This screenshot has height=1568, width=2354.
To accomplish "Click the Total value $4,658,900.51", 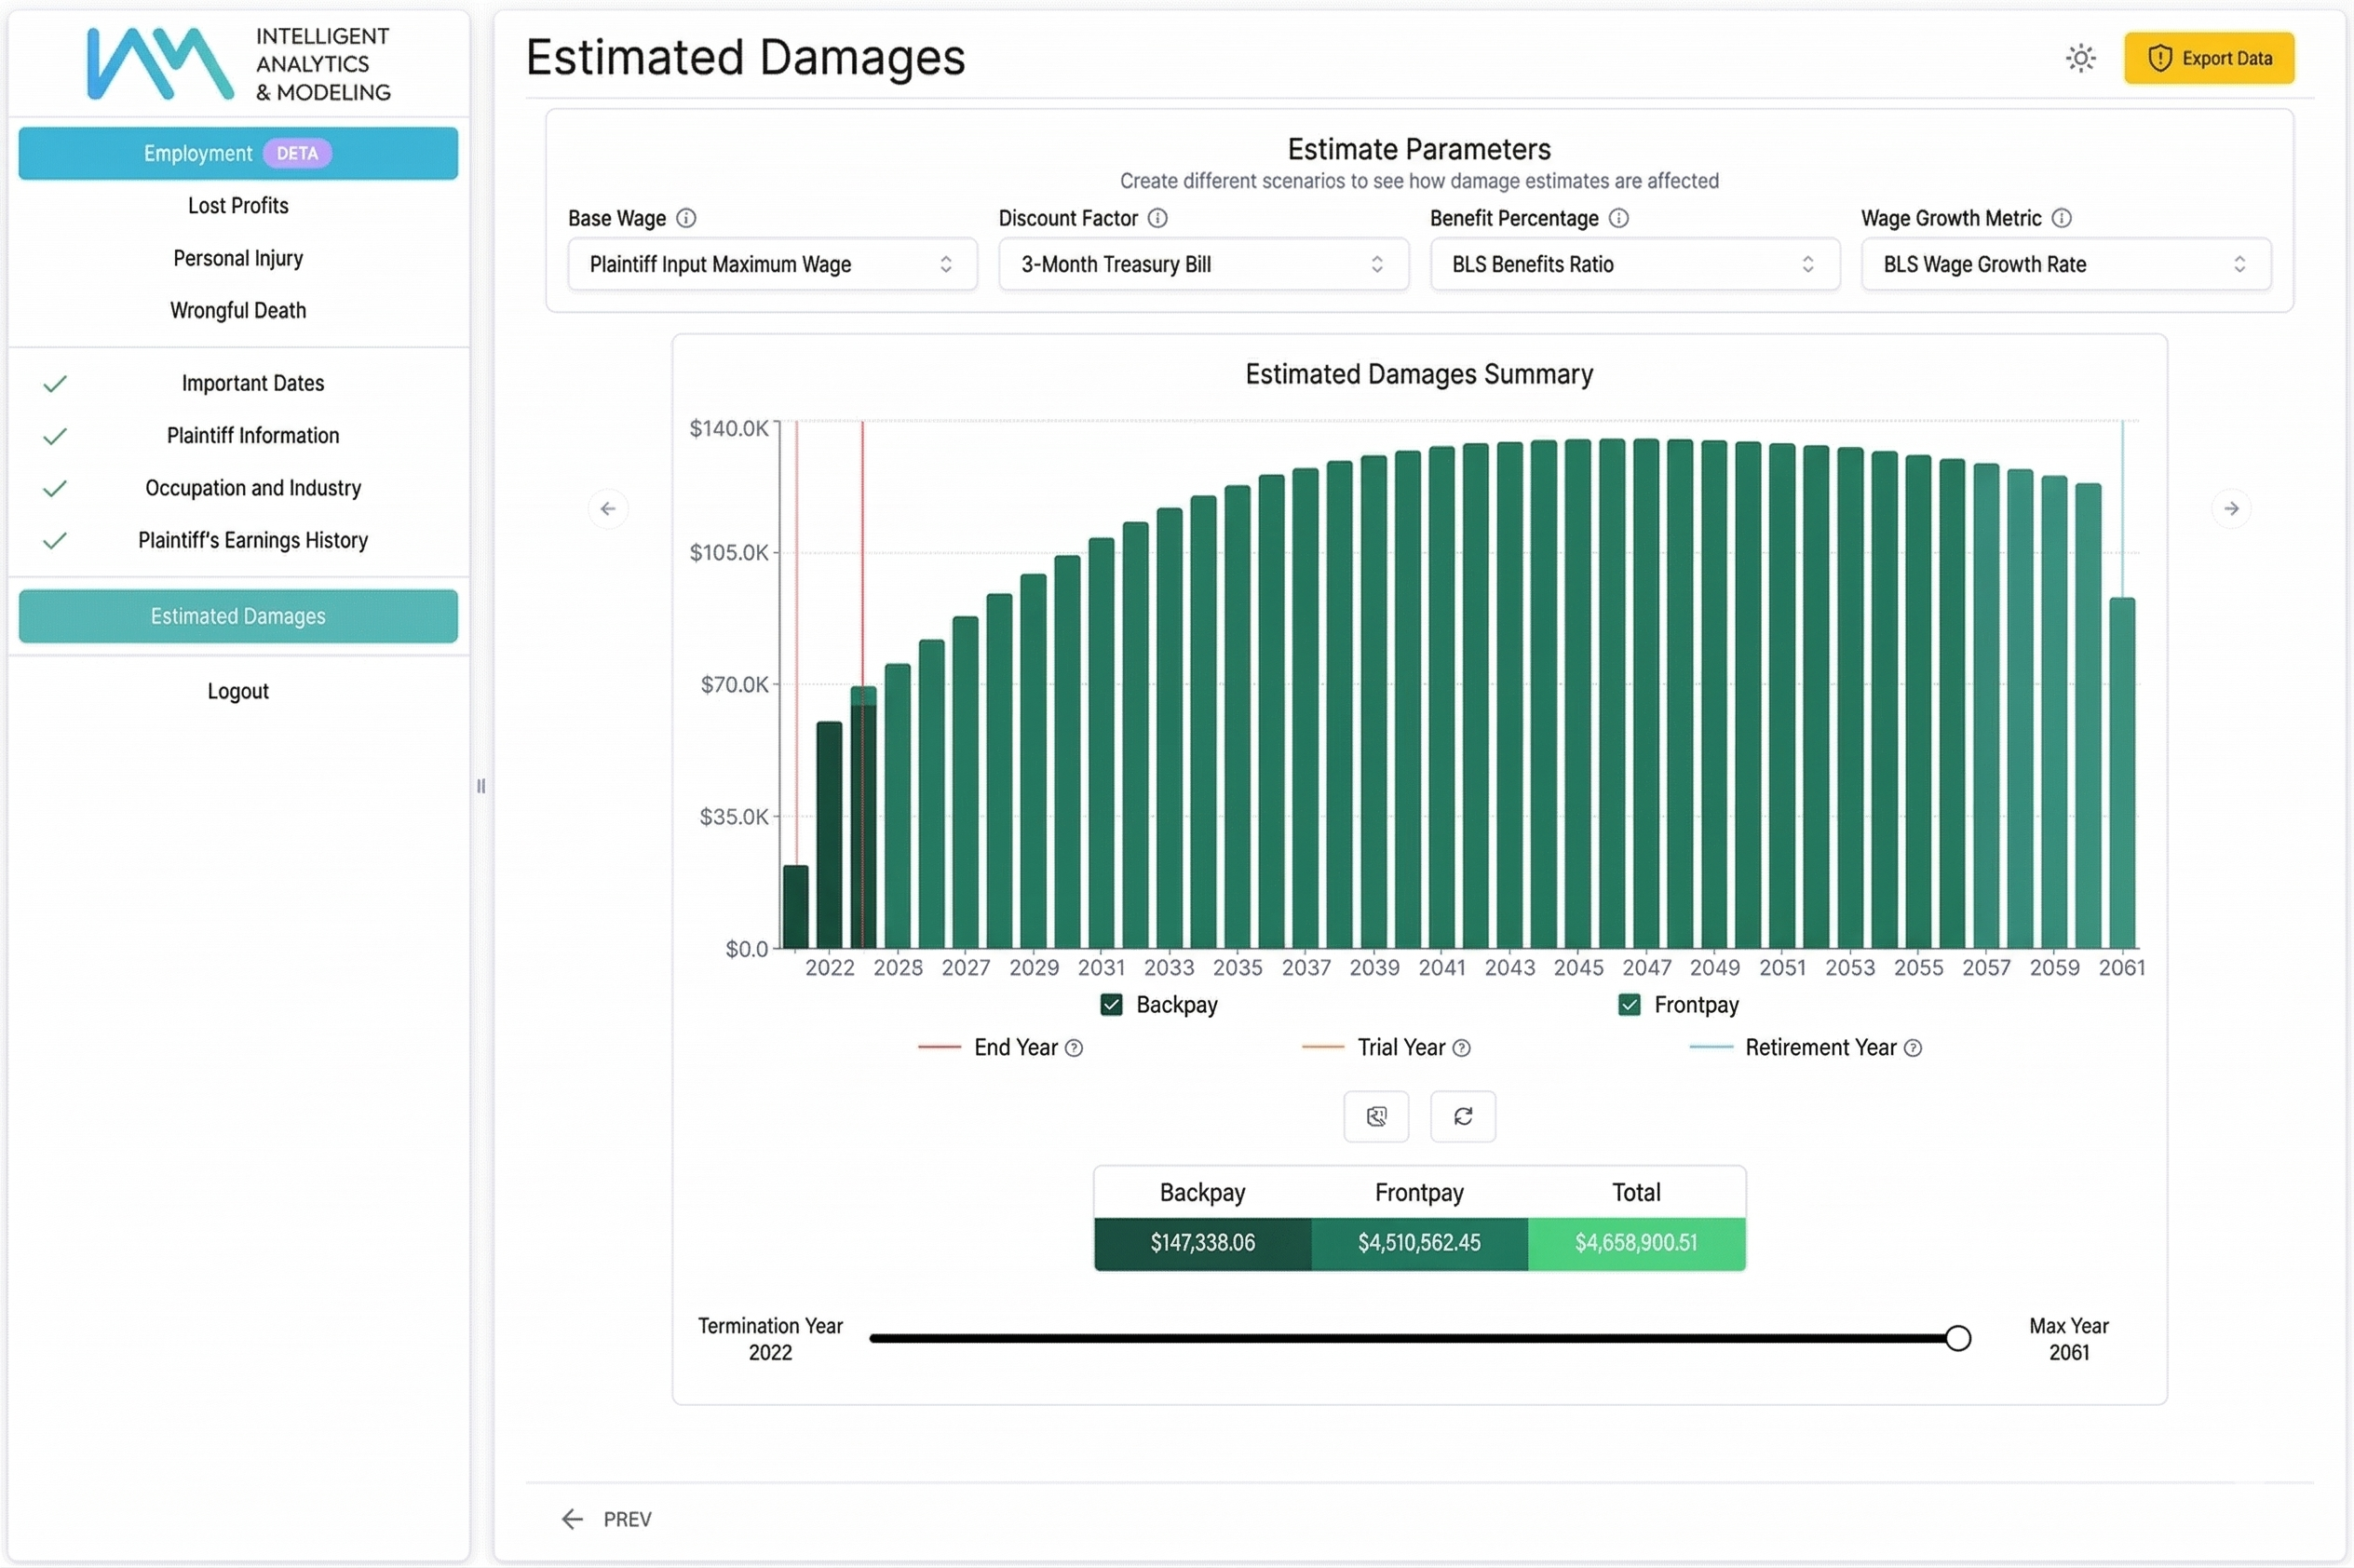I will (1636, 1243).
